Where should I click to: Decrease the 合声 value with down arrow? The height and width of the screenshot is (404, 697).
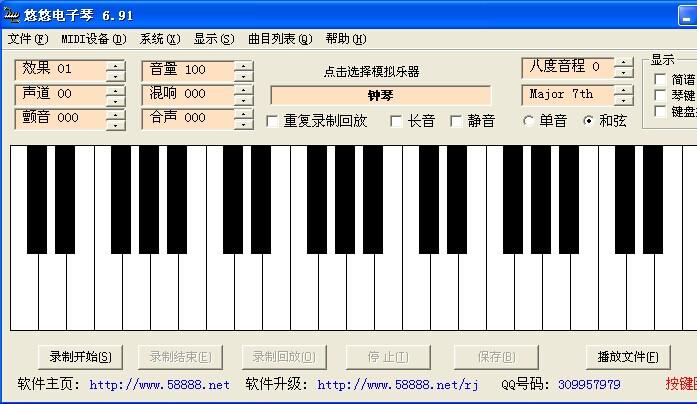243,124
